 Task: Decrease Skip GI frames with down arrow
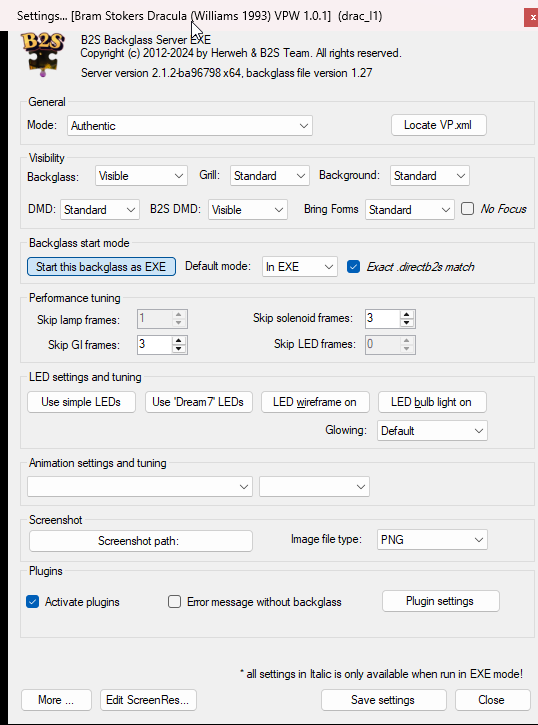pos(178,349)
